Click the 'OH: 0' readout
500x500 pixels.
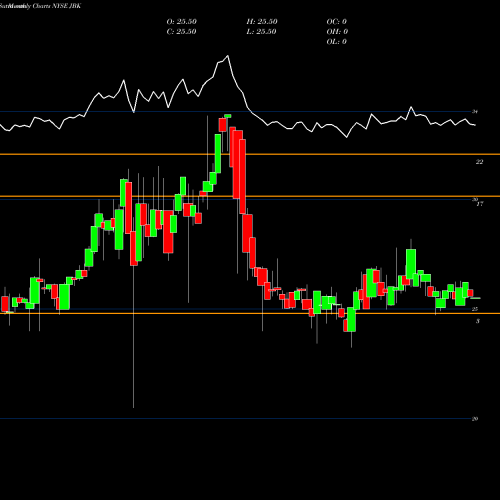point(337,32)
